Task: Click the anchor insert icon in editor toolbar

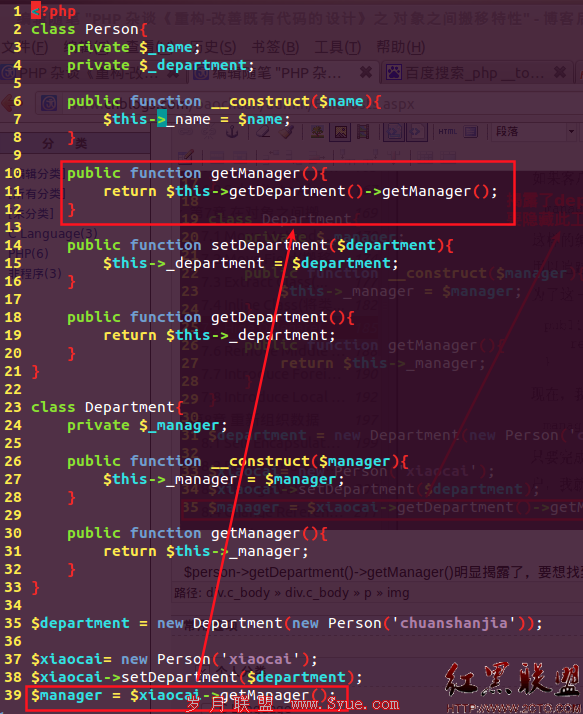Action: 232,132
